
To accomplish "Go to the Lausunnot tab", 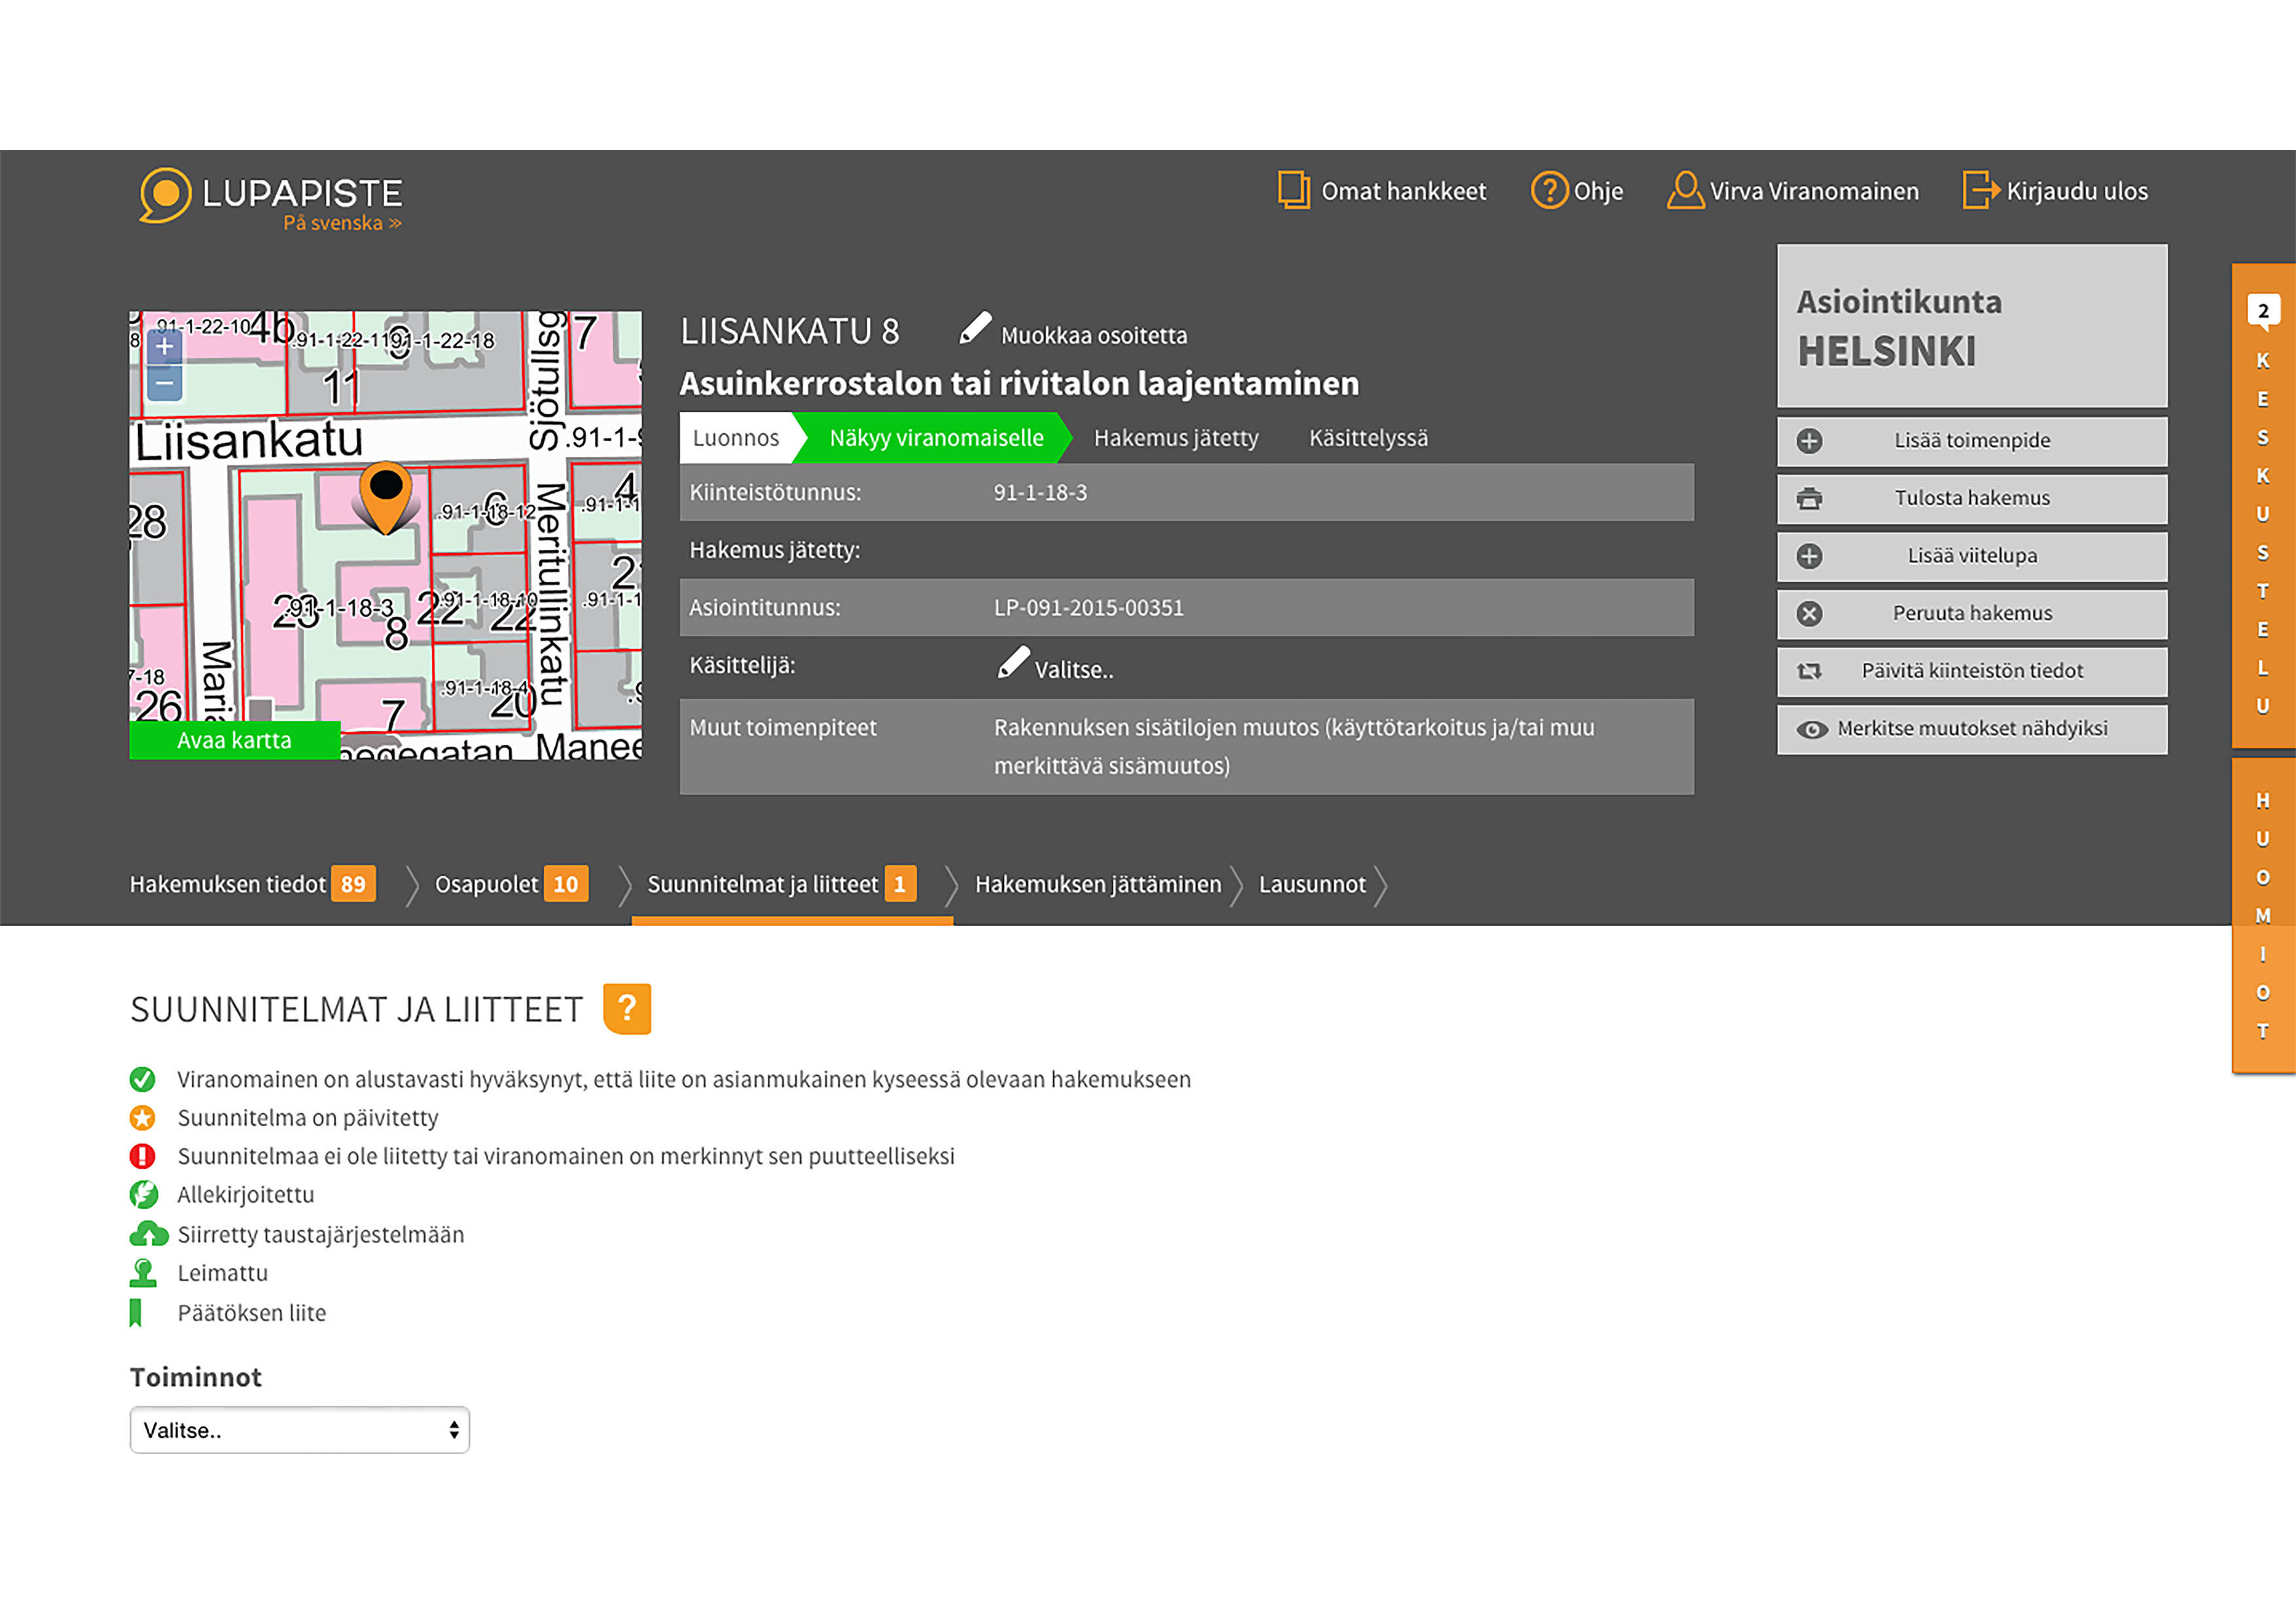I will (1311, 884).
